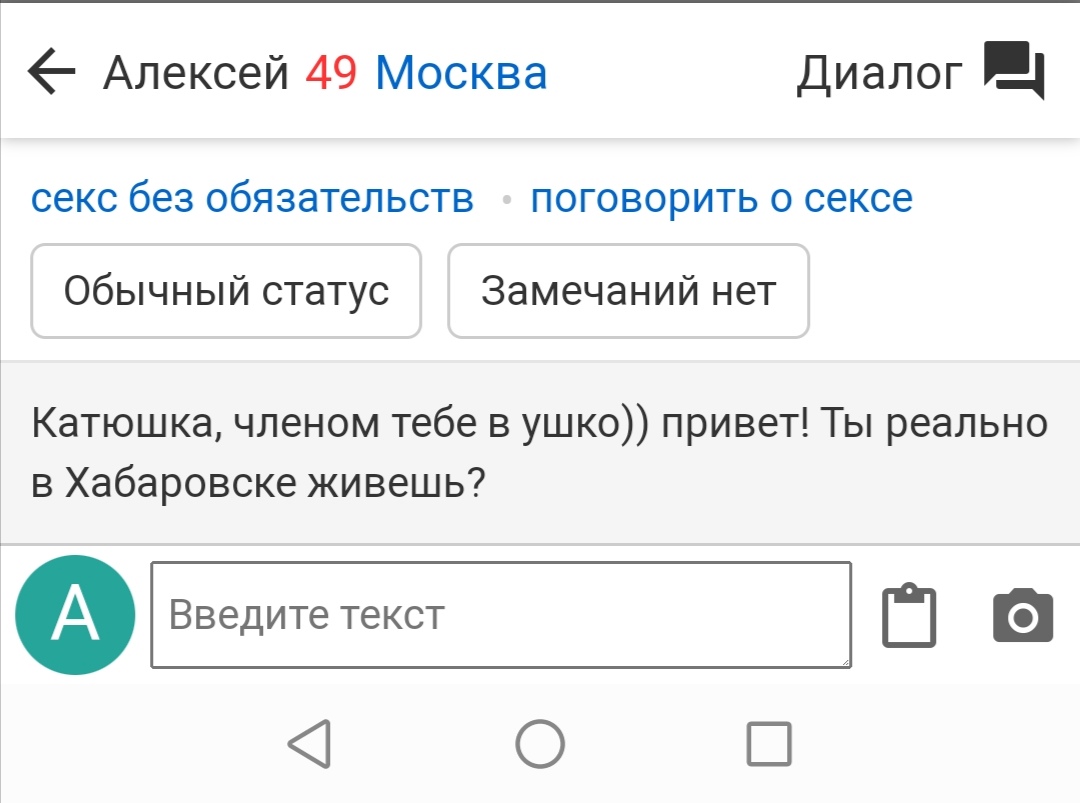Click the Замечаний нет button

(628, 291)
